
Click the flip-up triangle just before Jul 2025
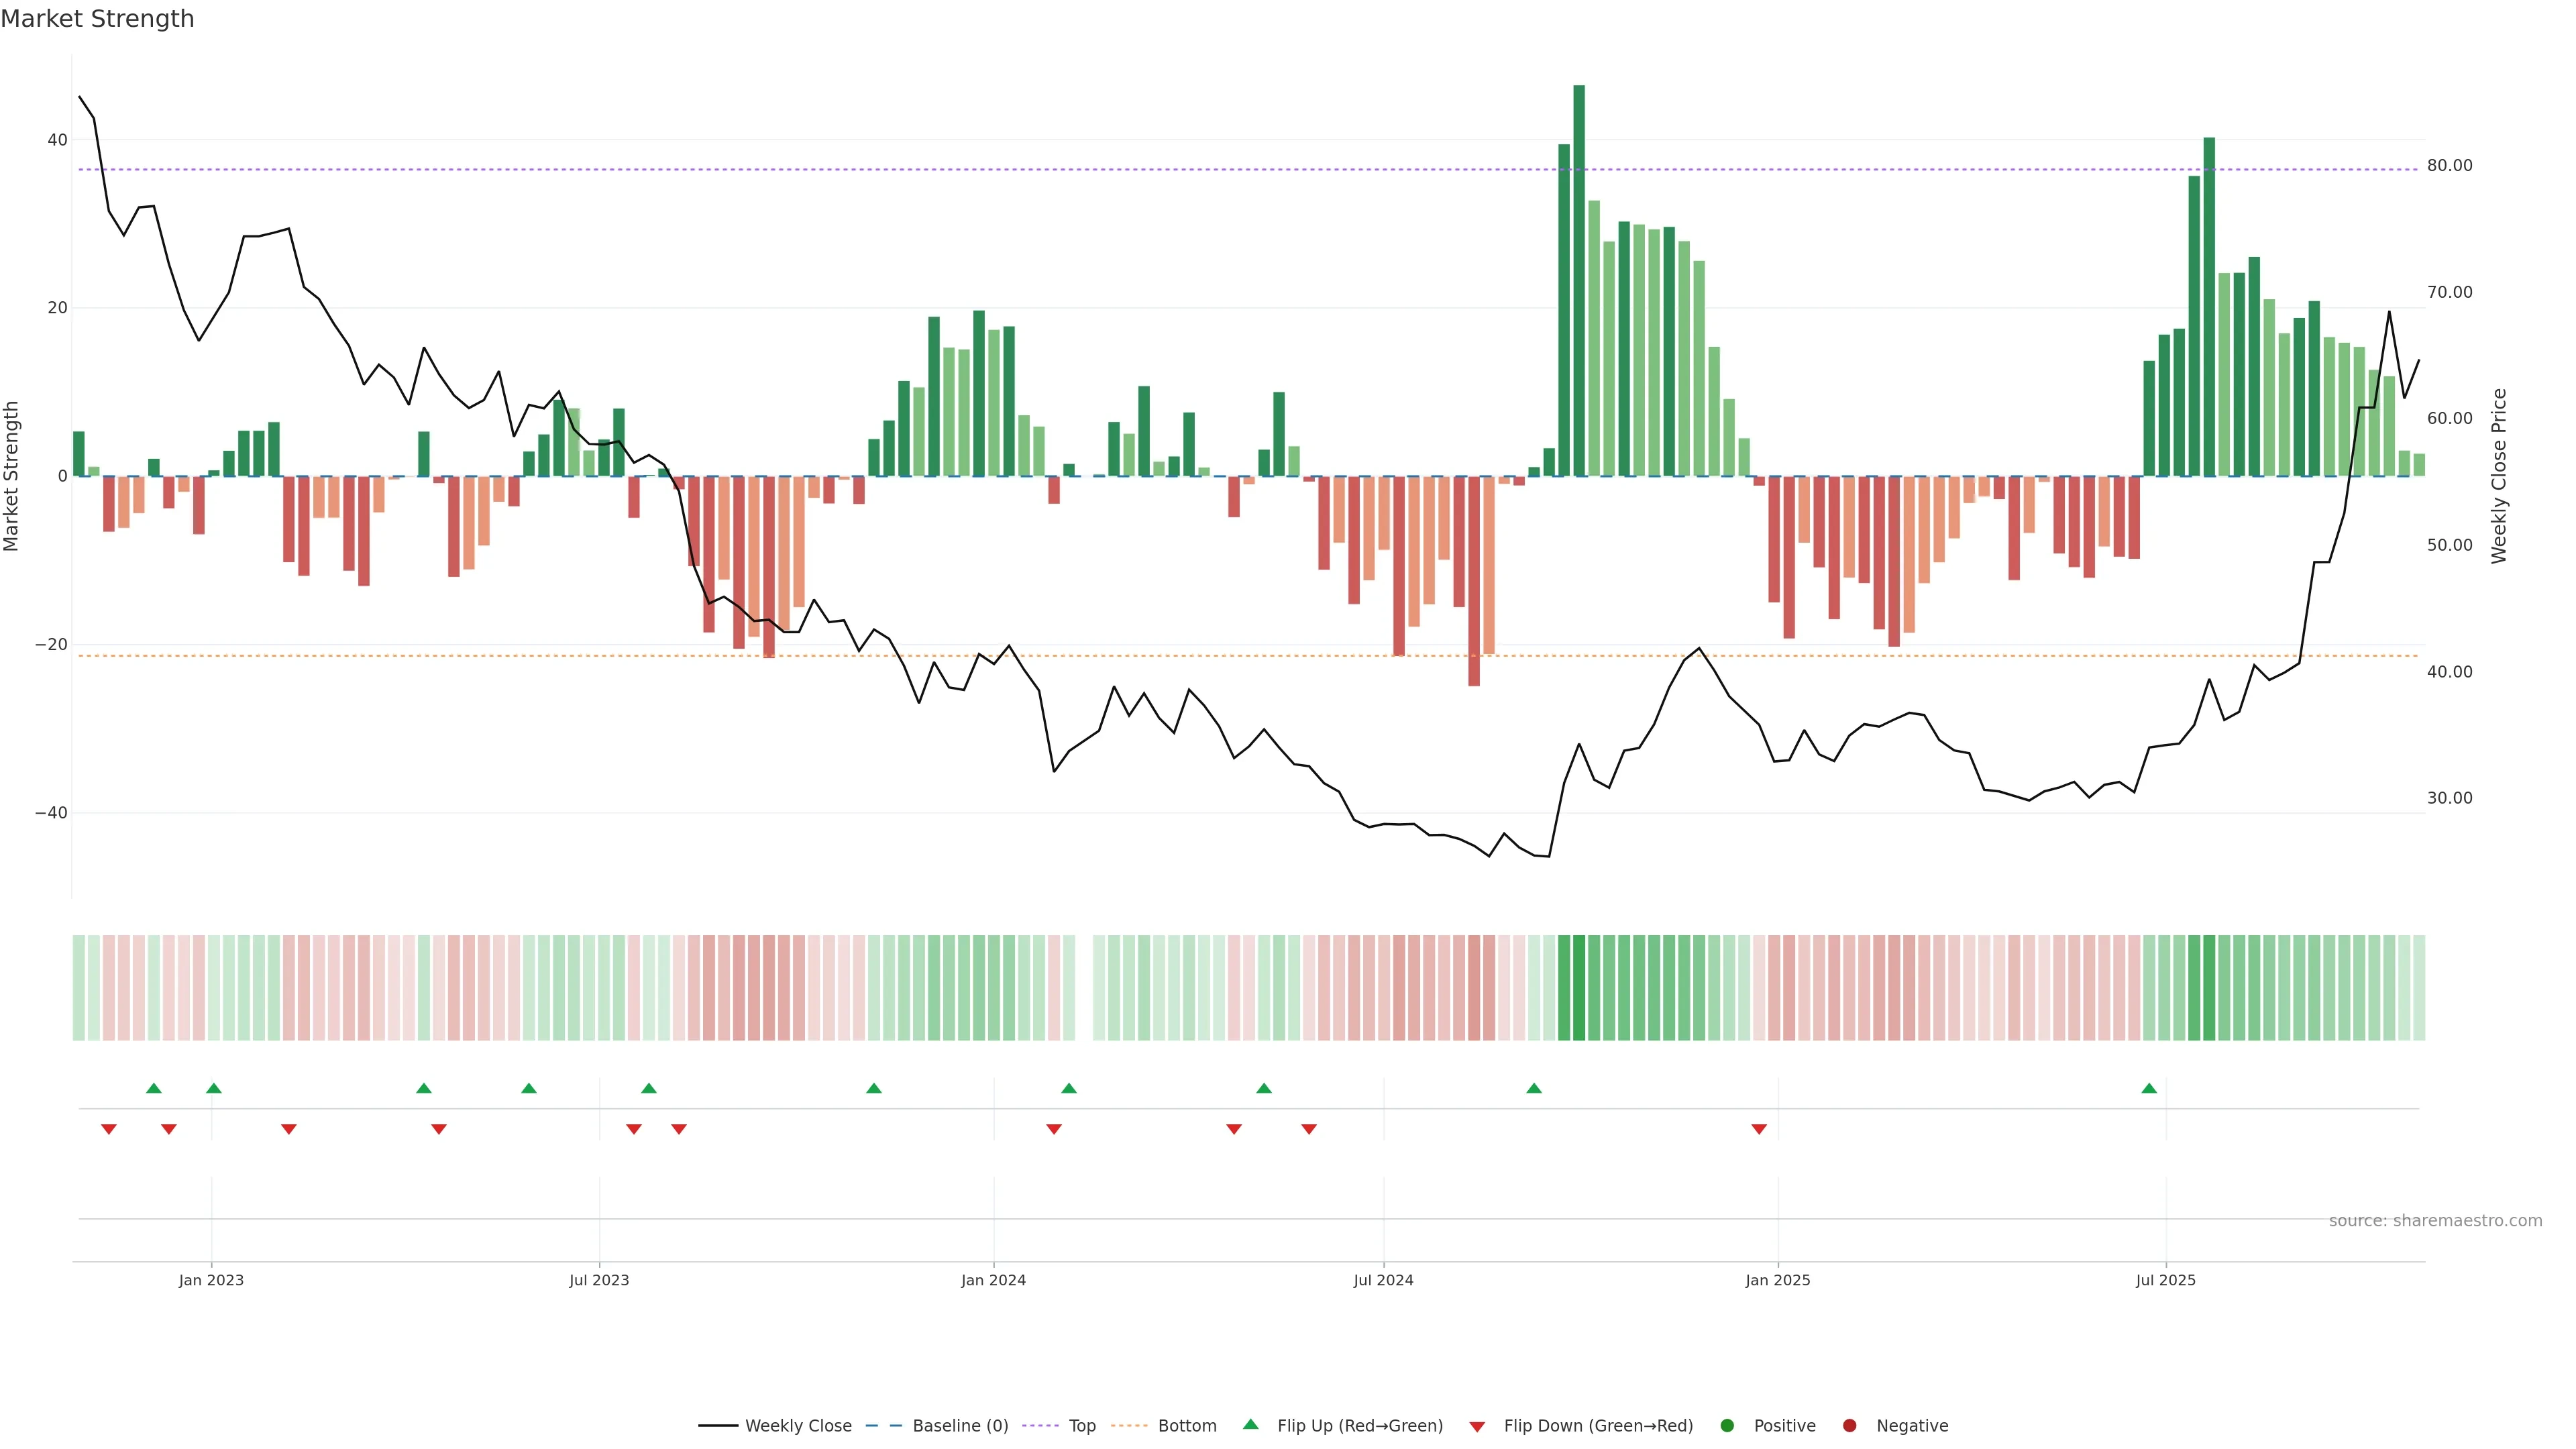(x=2149, y=1088)
